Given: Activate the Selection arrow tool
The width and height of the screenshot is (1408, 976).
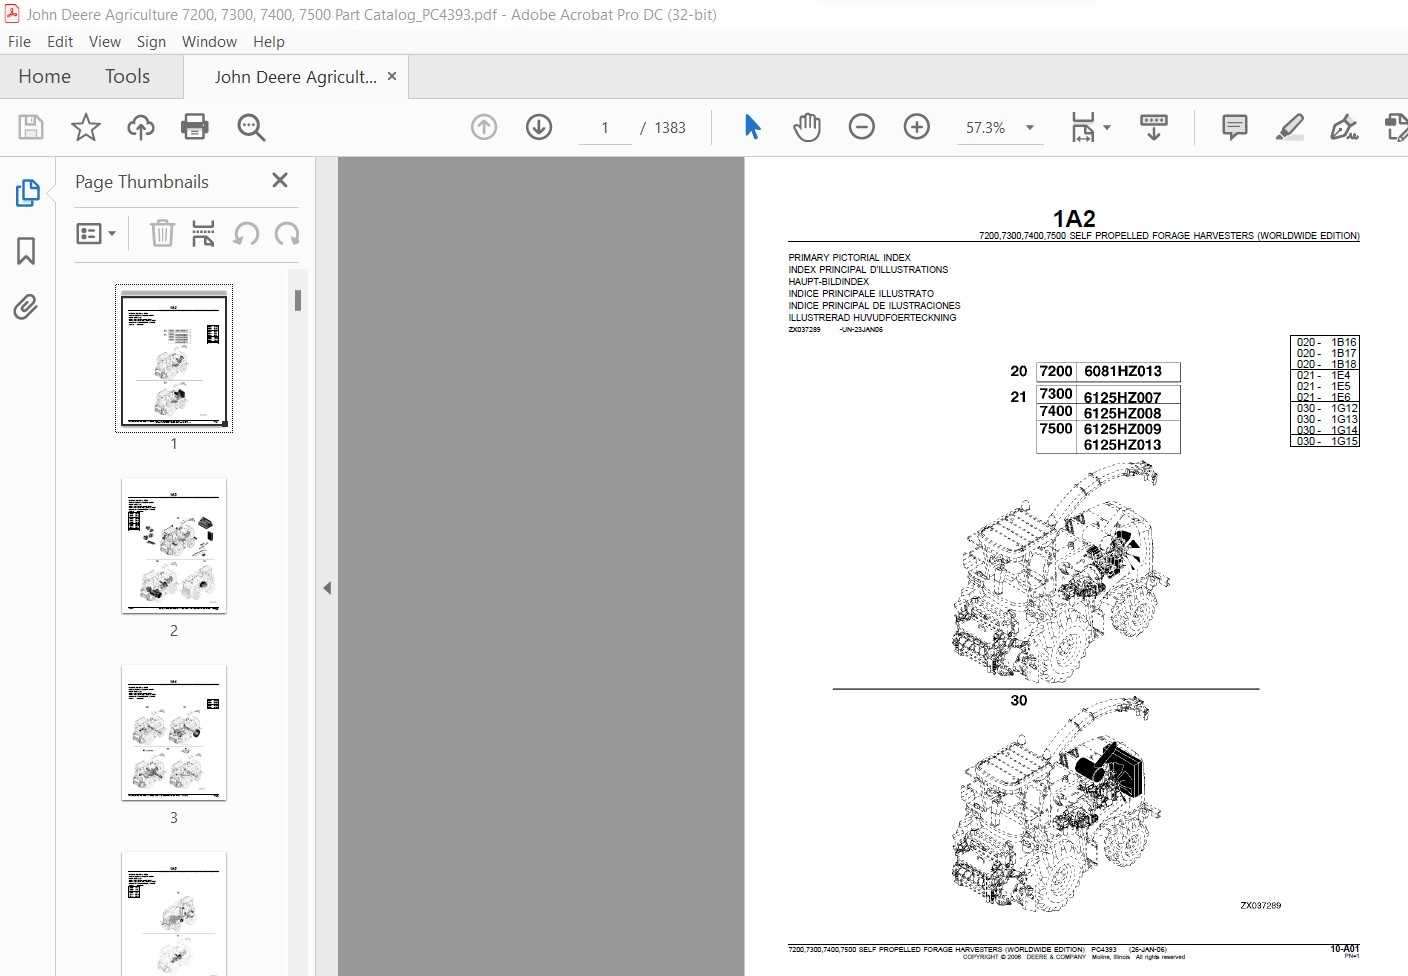Looking at the screenshot, I should pos(752,127).
